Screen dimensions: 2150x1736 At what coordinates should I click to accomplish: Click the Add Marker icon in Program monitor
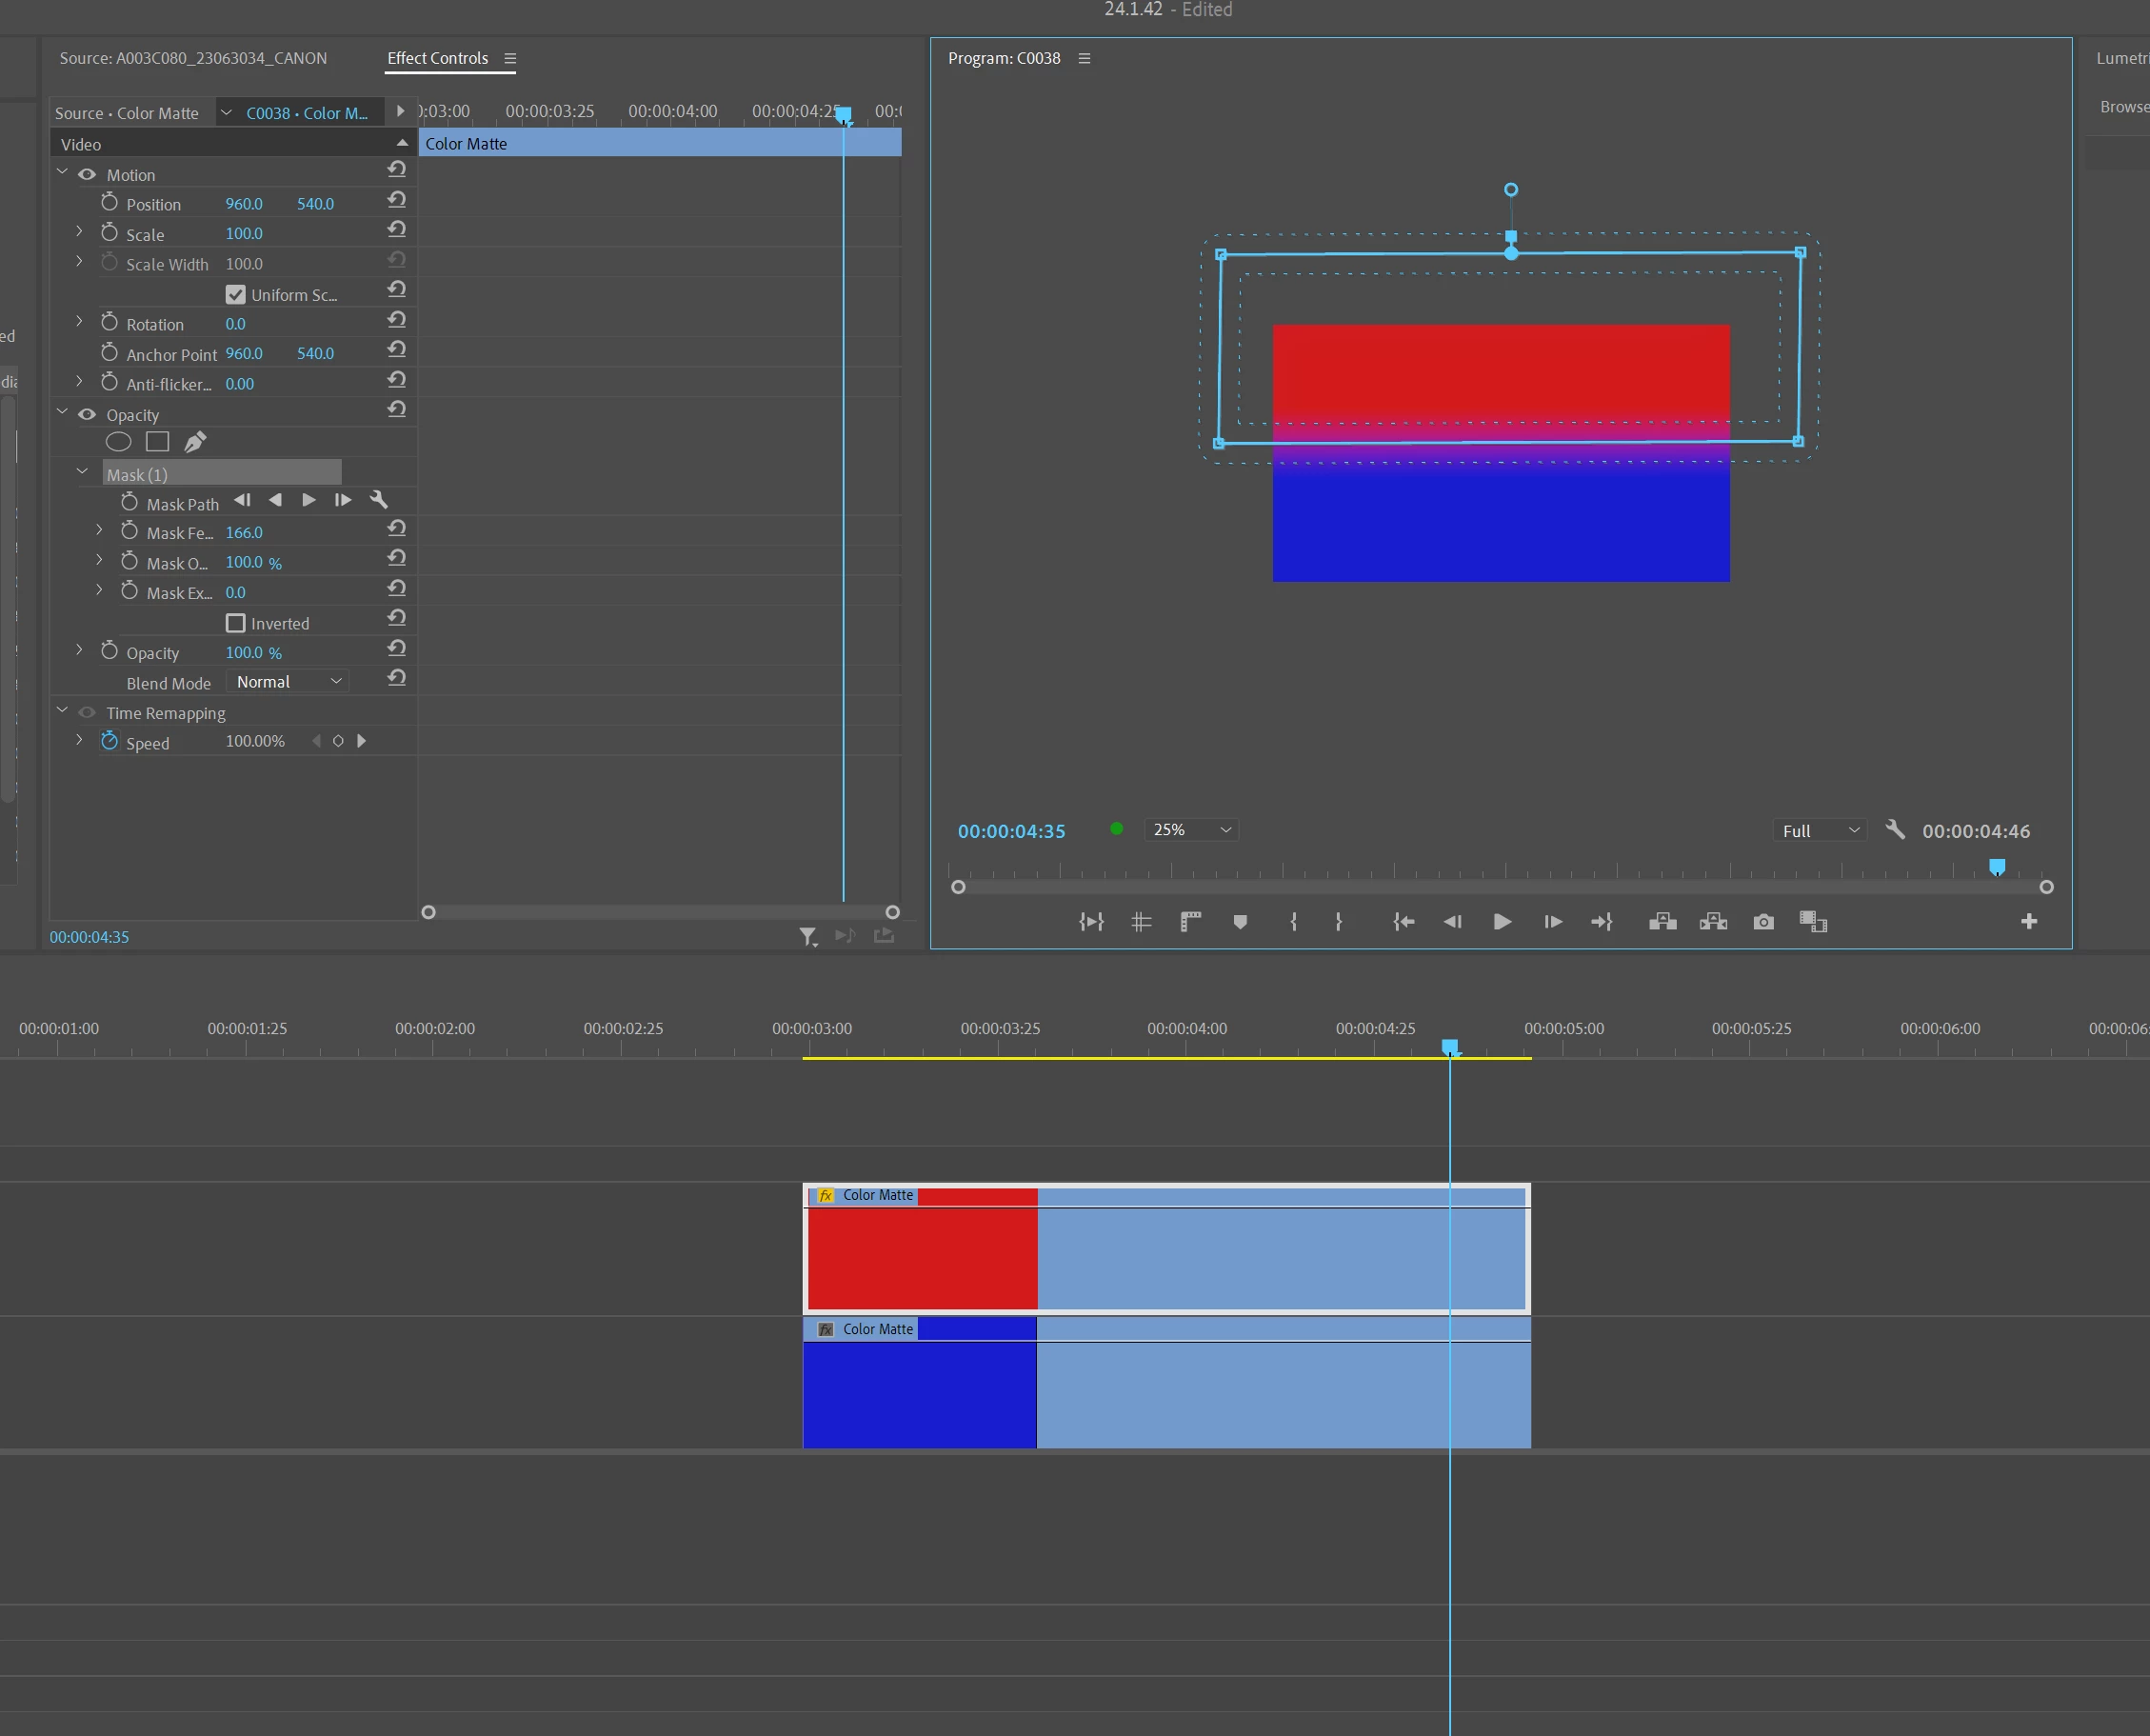(x=1240, y=922)
